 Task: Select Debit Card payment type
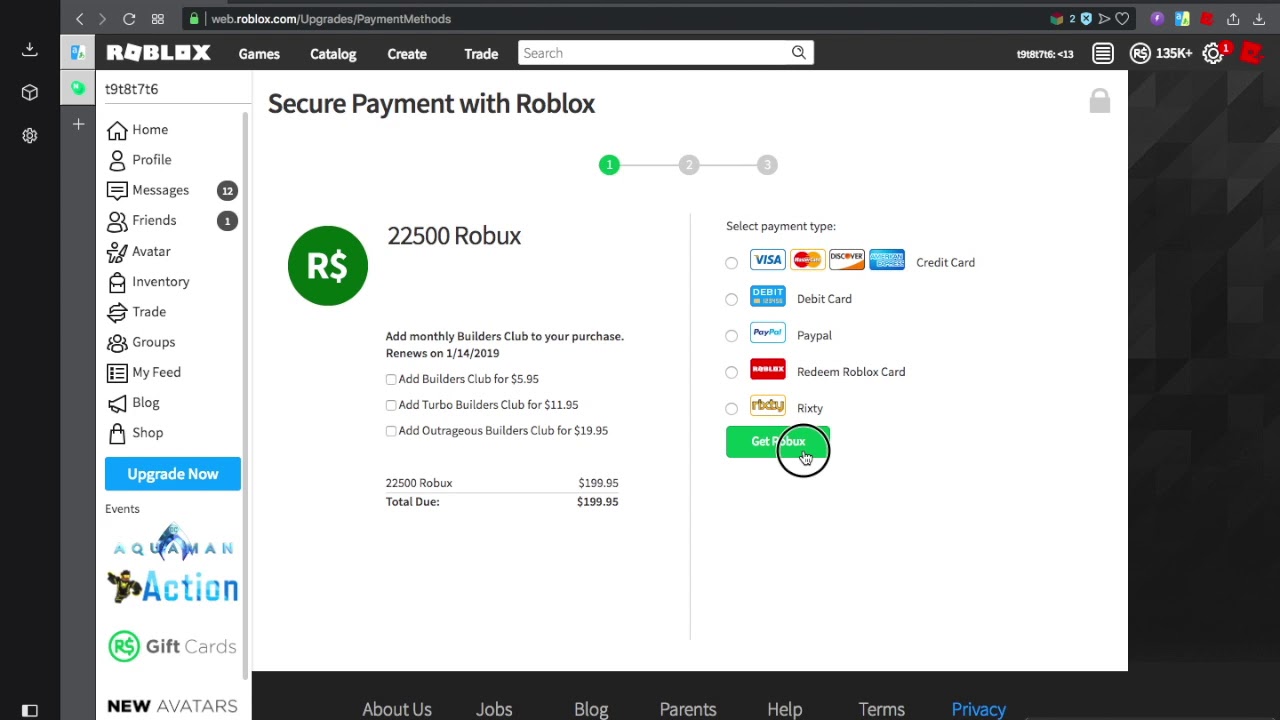pyautogui.click(x=732, y=299)
